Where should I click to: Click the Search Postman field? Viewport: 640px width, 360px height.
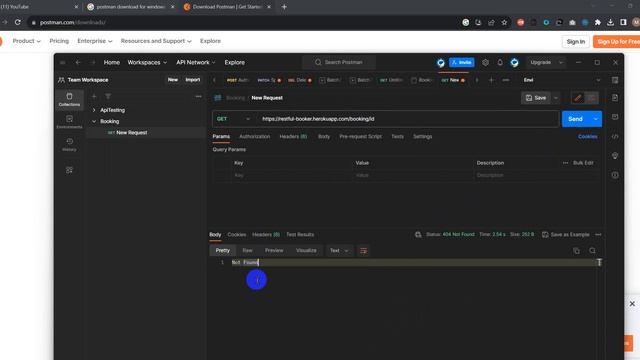(x=339, y=62)
